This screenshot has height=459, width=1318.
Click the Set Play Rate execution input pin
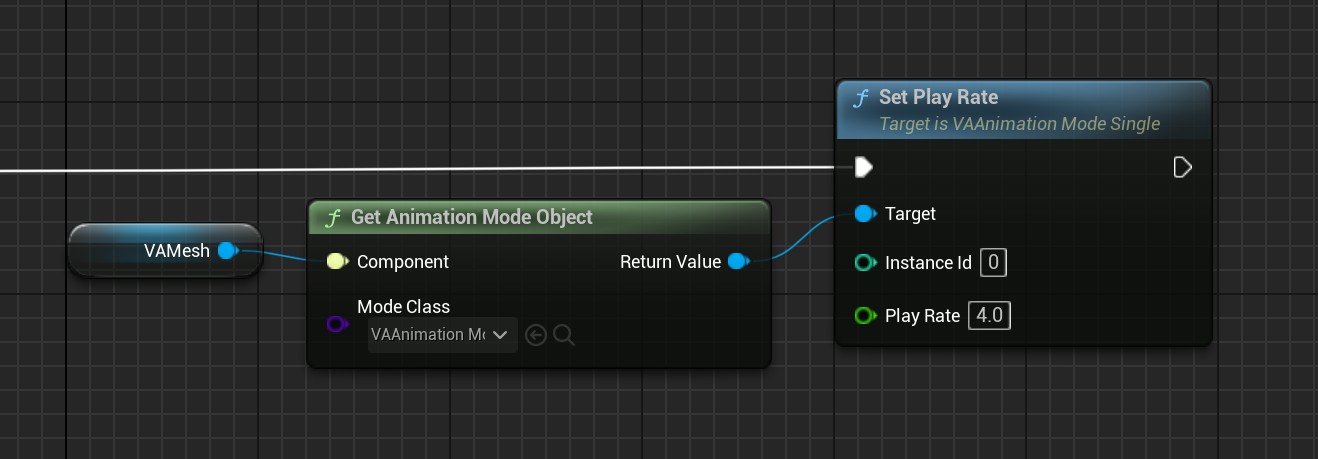(864, 166)
